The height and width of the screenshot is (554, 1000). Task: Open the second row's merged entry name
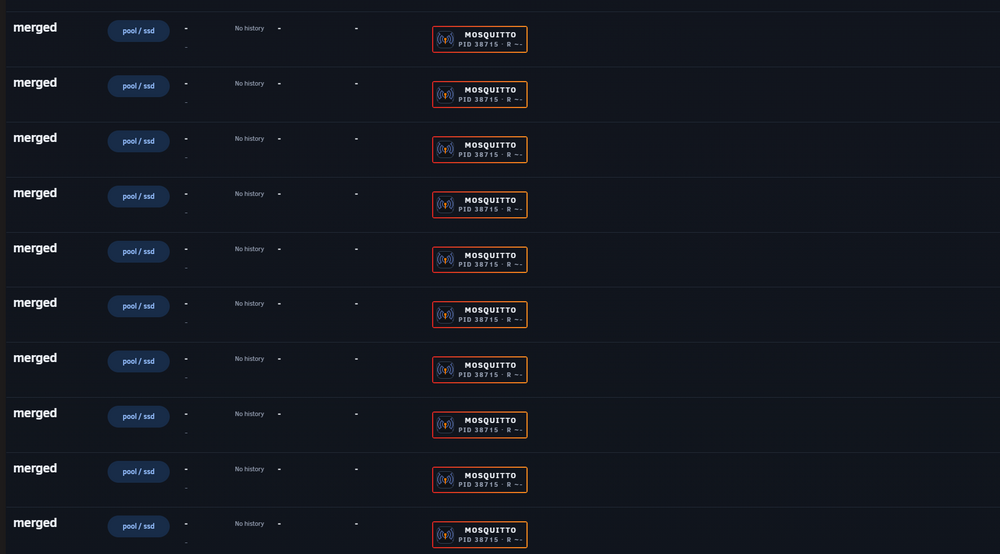35,83
